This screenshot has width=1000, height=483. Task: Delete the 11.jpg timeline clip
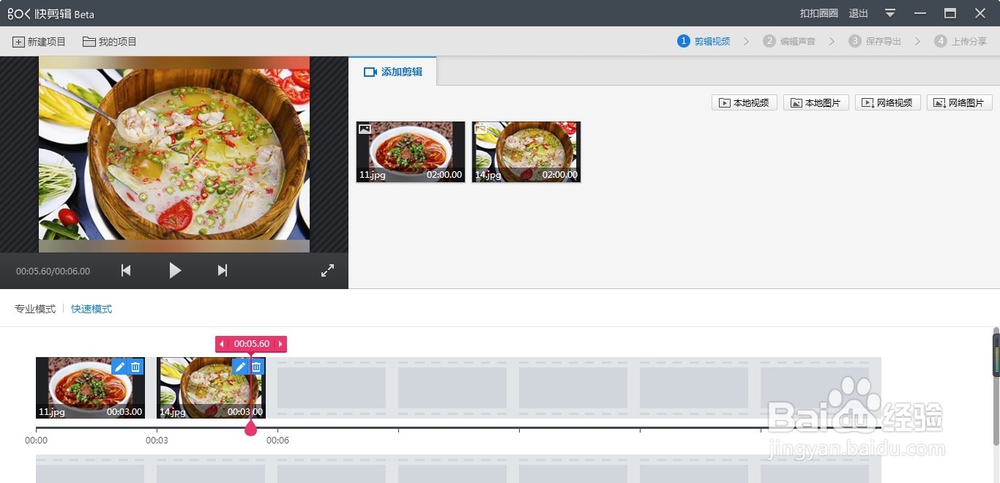[136, 367]
